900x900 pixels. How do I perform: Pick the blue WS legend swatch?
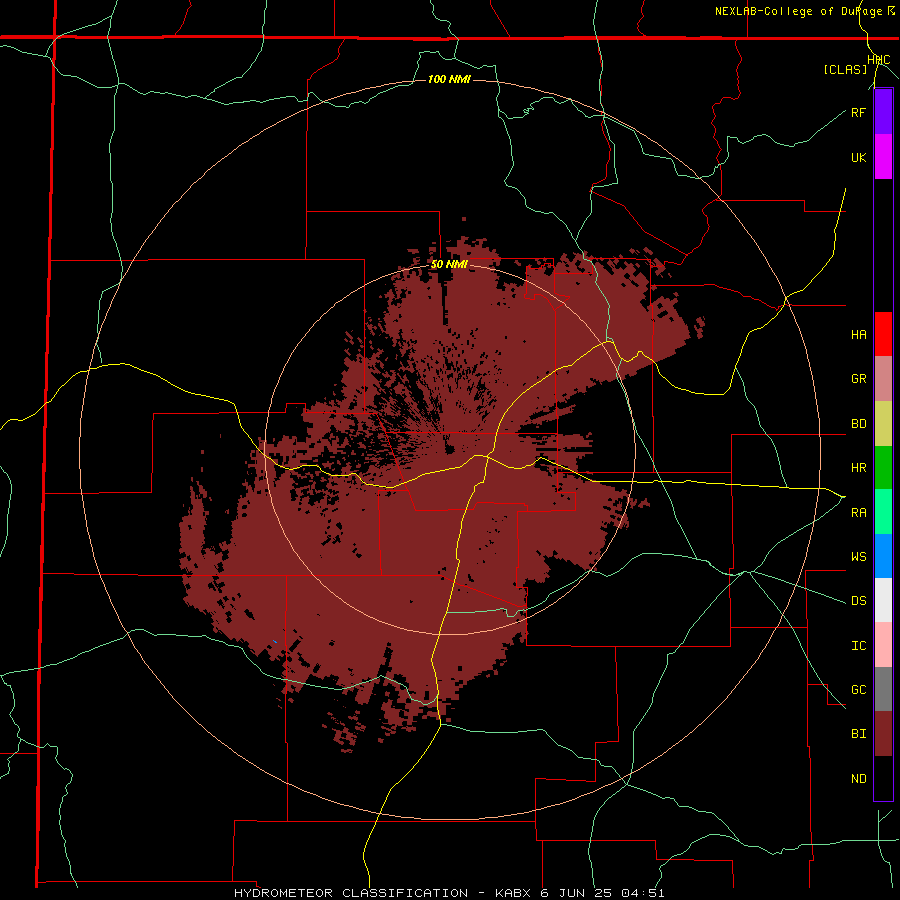883,556
